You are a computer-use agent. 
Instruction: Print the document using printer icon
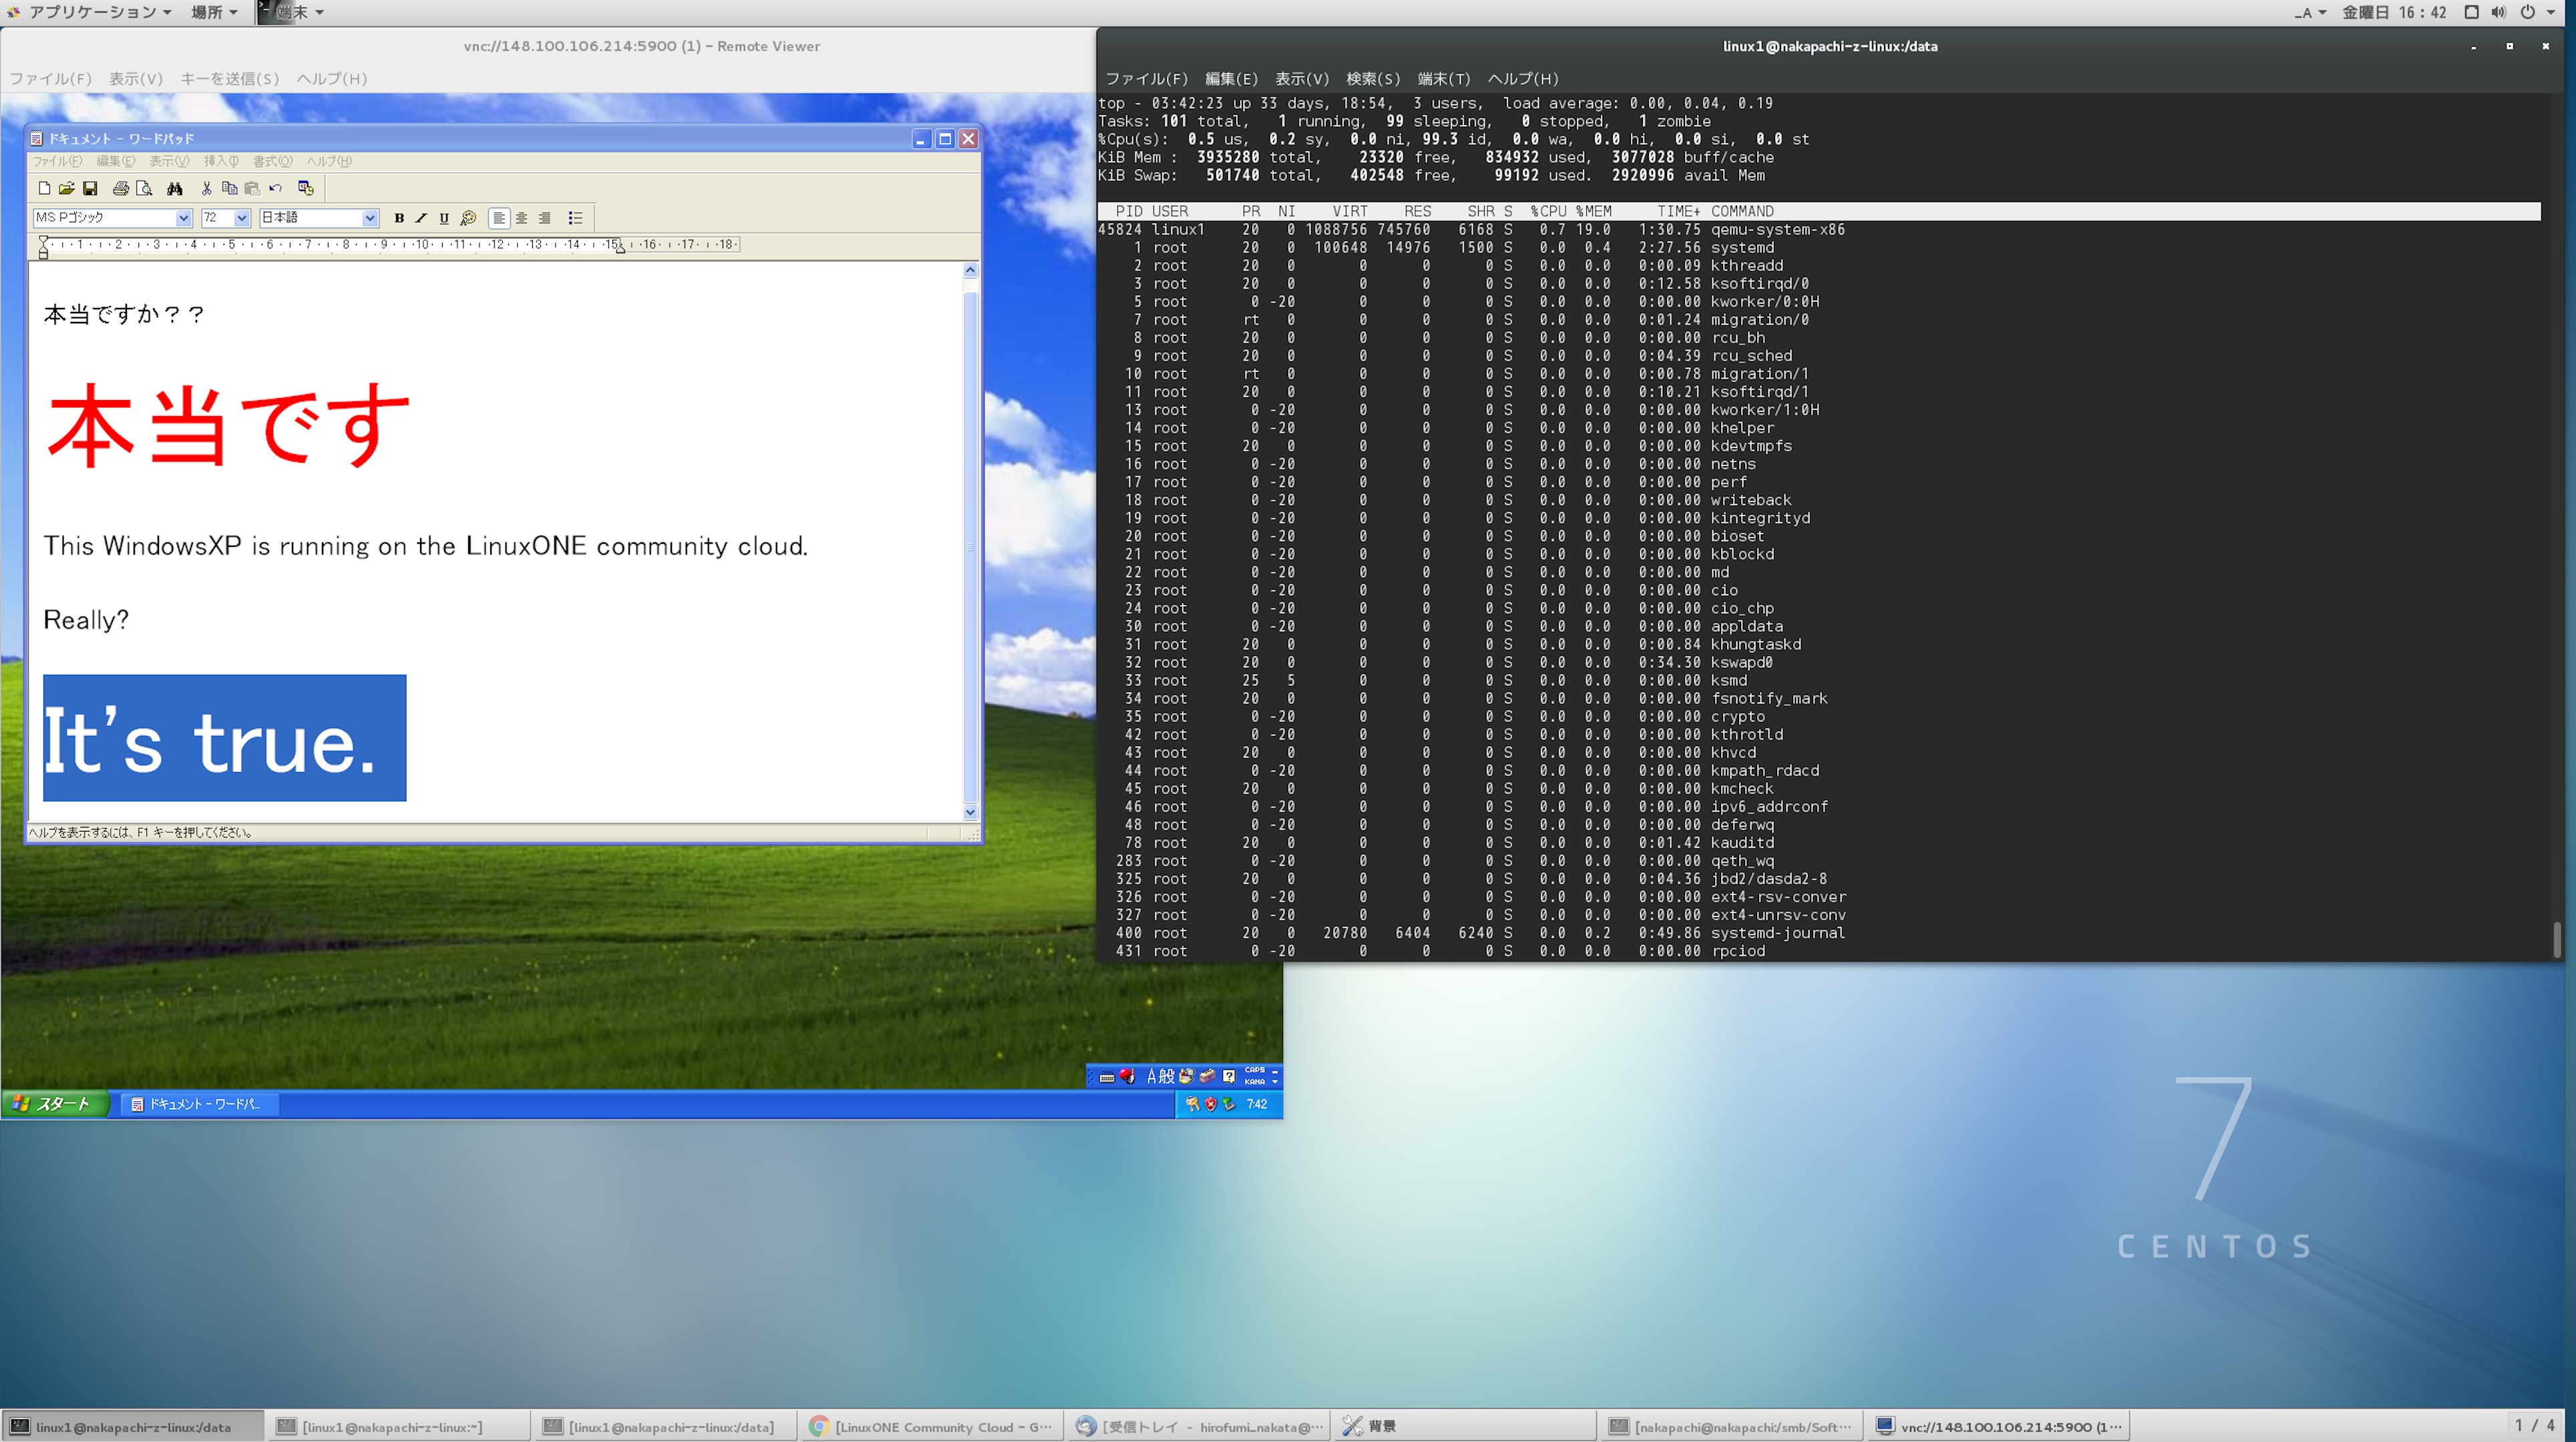(x=121, y=188)
